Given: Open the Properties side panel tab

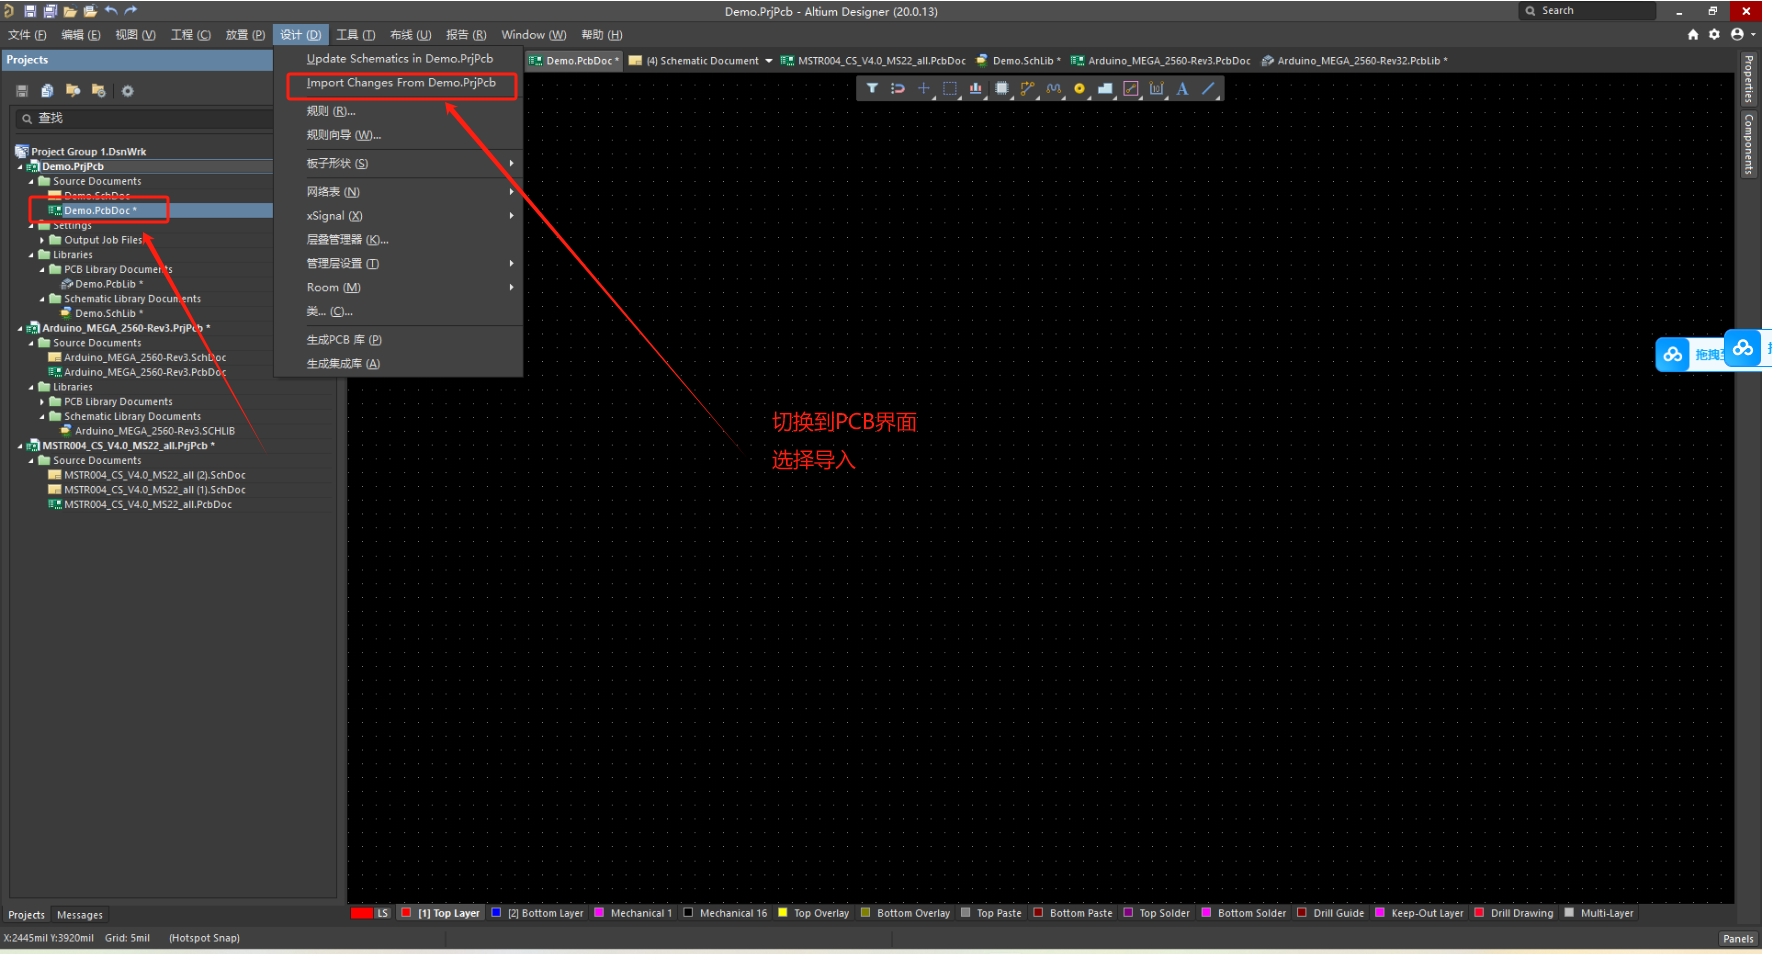Looking at the screenshot, I should pos(1749,79).
